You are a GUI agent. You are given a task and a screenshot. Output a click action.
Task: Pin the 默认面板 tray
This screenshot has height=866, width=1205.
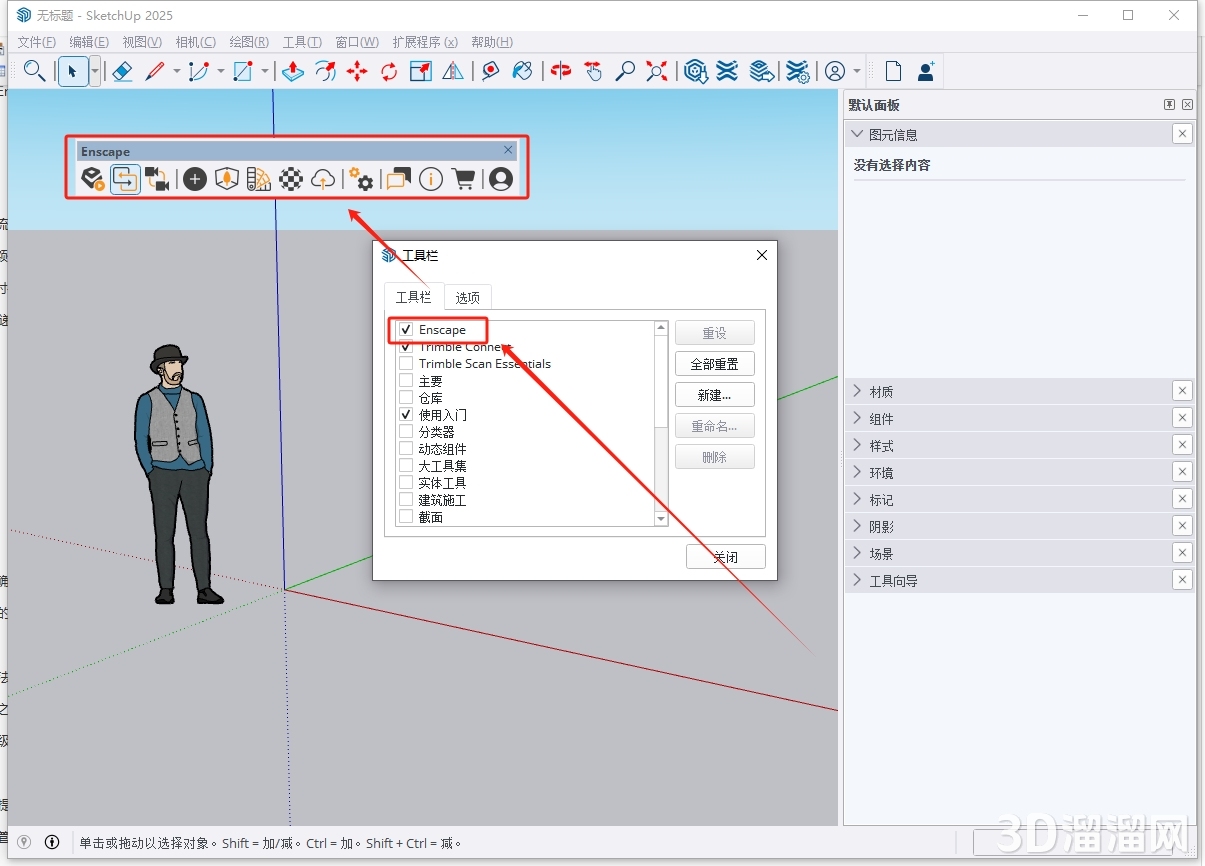1169,105
